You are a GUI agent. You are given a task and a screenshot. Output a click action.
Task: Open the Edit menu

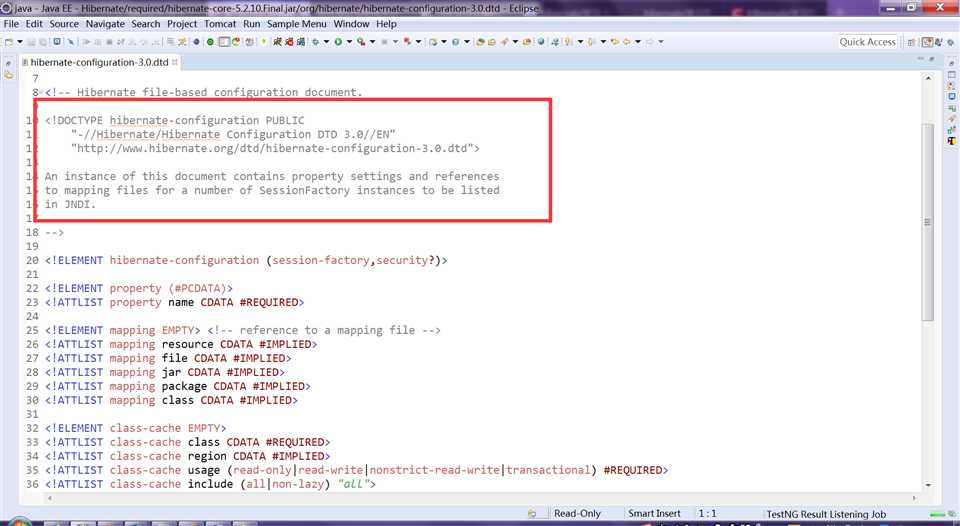point(34,24)
